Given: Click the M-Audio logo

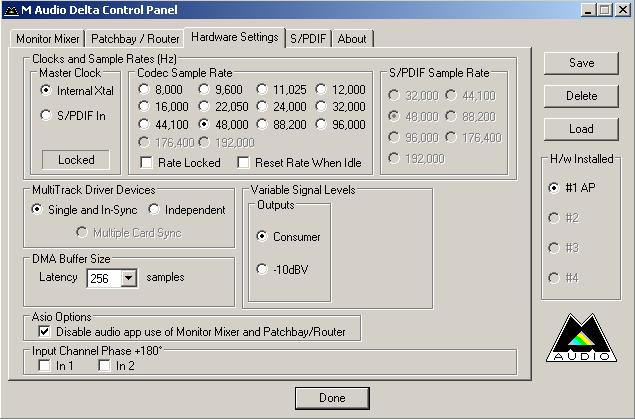Looking at the screenshot, I should pyautogui.click(x=581, y=338).
